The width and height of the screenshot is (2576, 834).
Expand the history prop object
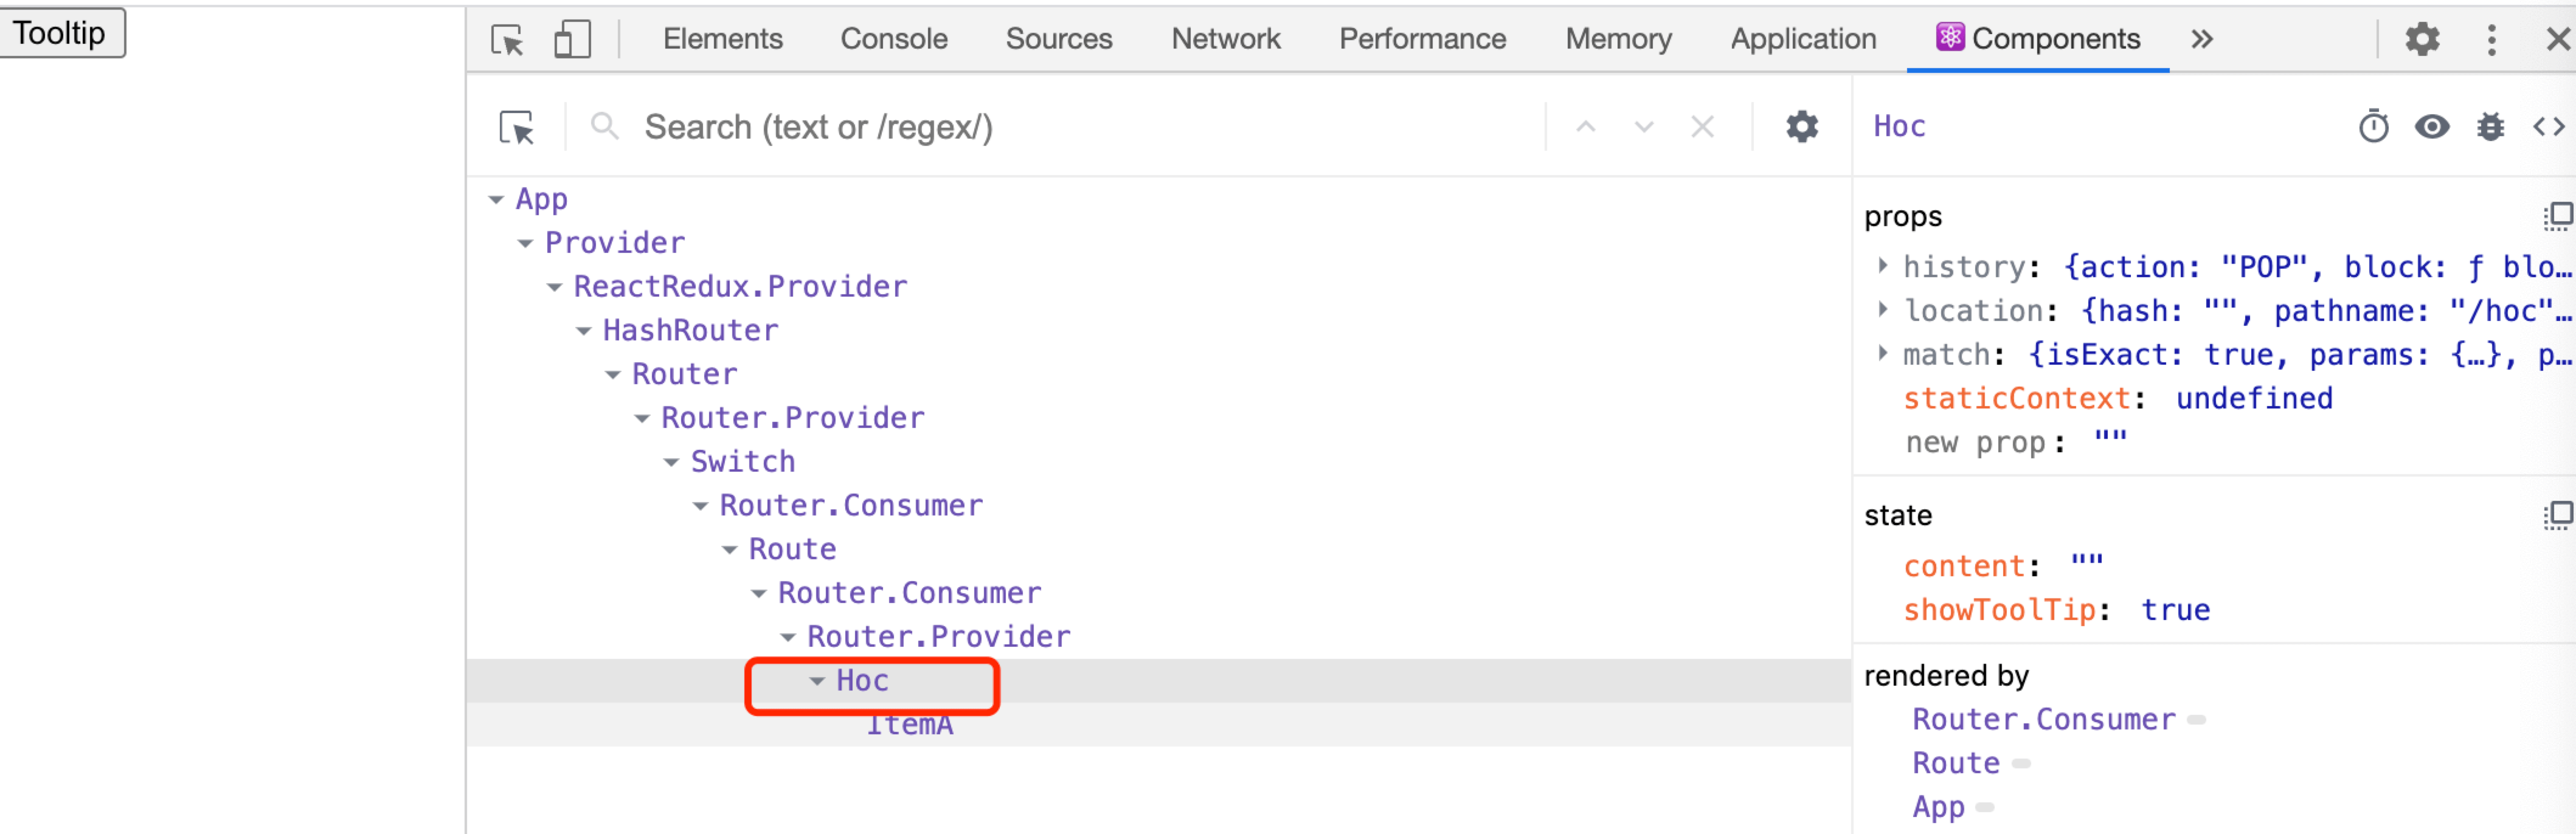pos(1883,266)
